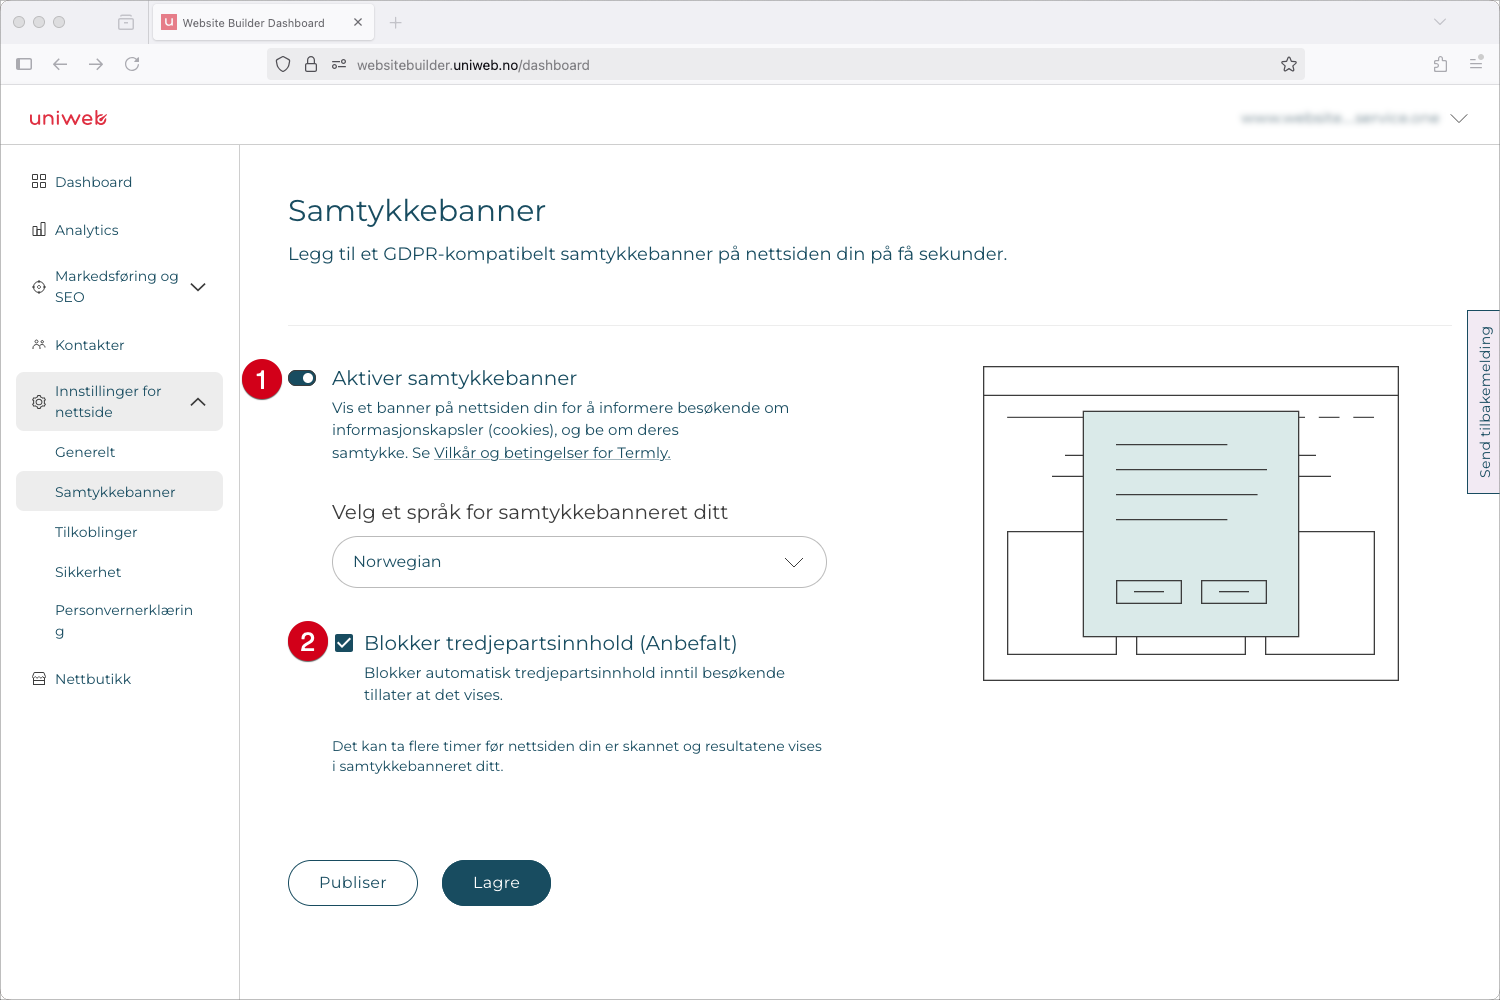
Task: Click the address bar URL field
Action: 786,65
